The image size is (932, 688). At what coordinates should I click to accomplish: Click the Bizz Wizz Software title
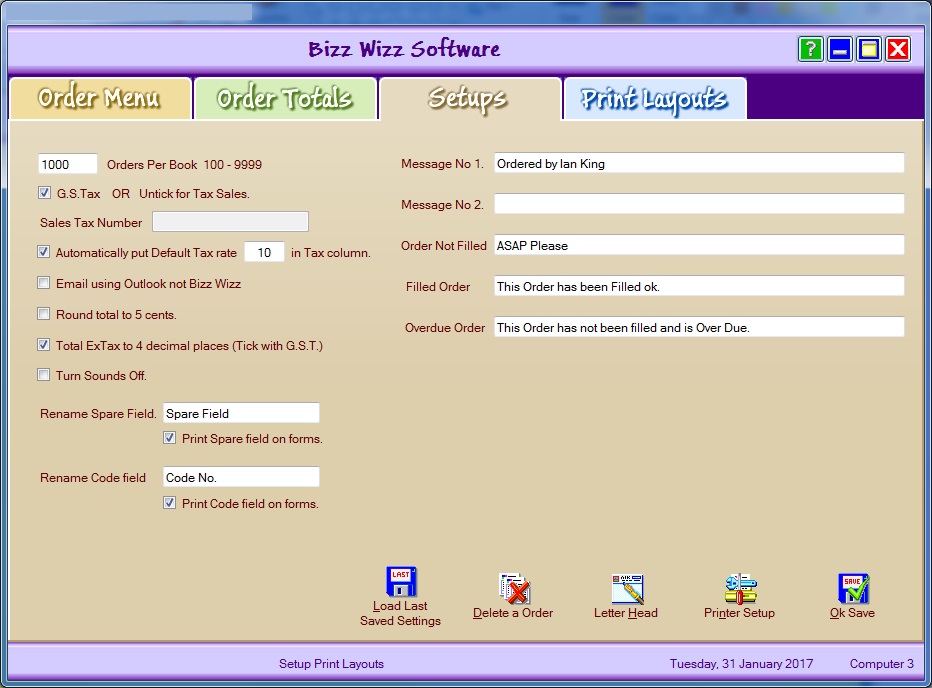(x=404, y=49)
